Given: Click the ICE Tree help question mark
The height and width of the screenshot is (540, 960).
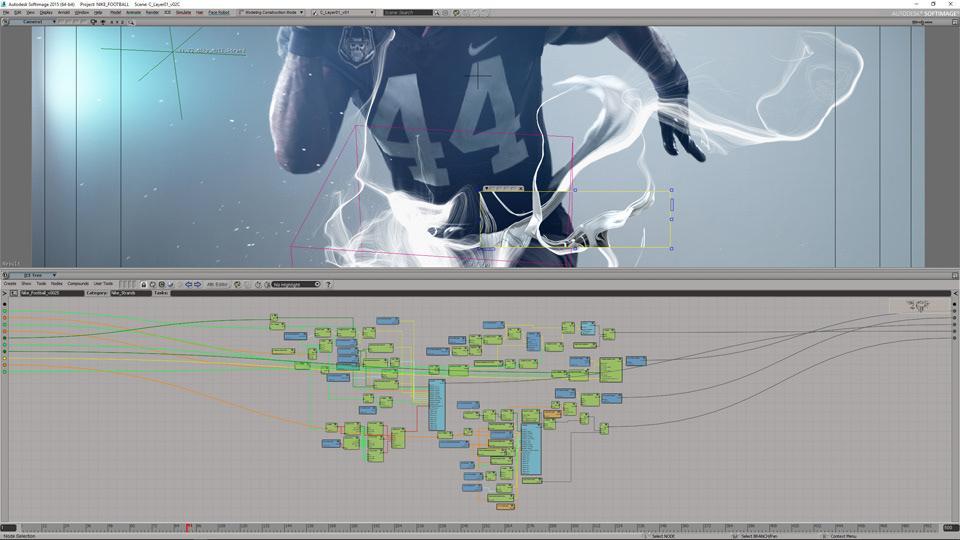Looking at the screenshot, I should point(328,285).
